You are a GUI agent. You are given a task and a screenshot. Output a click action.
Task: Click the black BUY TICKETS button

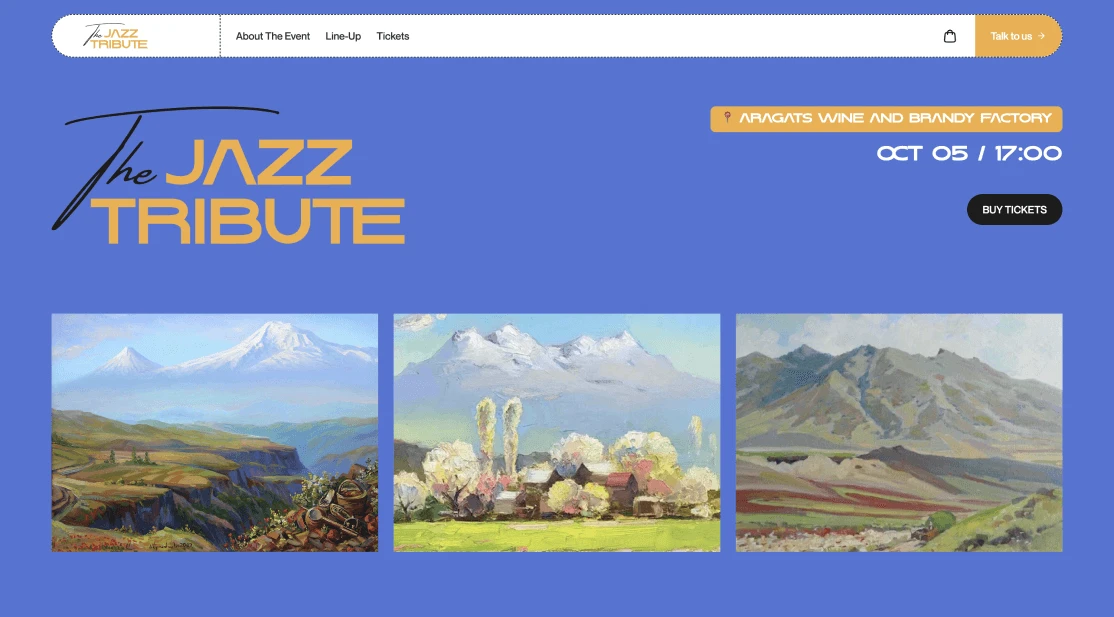1015,210
